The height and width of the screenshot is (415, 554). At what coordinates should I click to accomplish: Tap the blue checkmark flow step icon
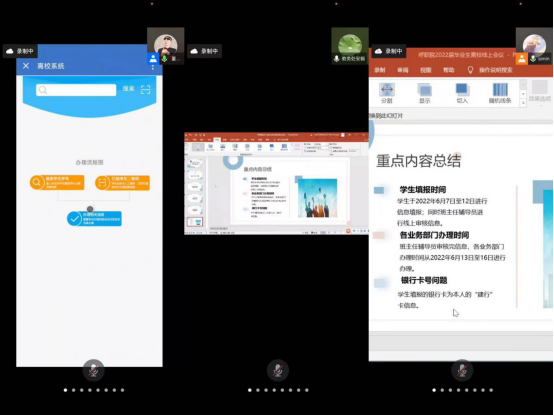tap(74, 219)
